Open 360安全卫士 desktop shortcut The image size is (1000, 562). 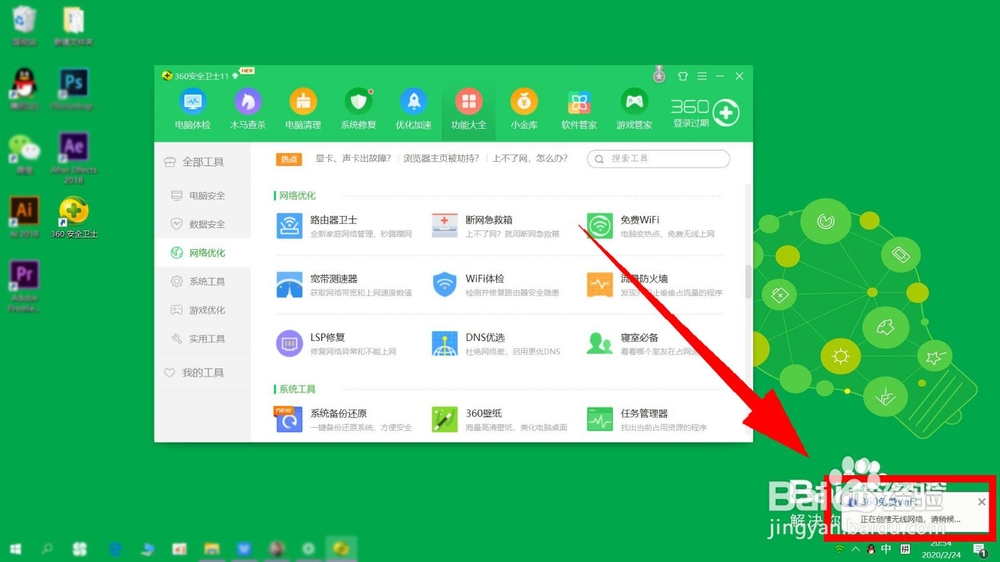(x=73, y=217)
